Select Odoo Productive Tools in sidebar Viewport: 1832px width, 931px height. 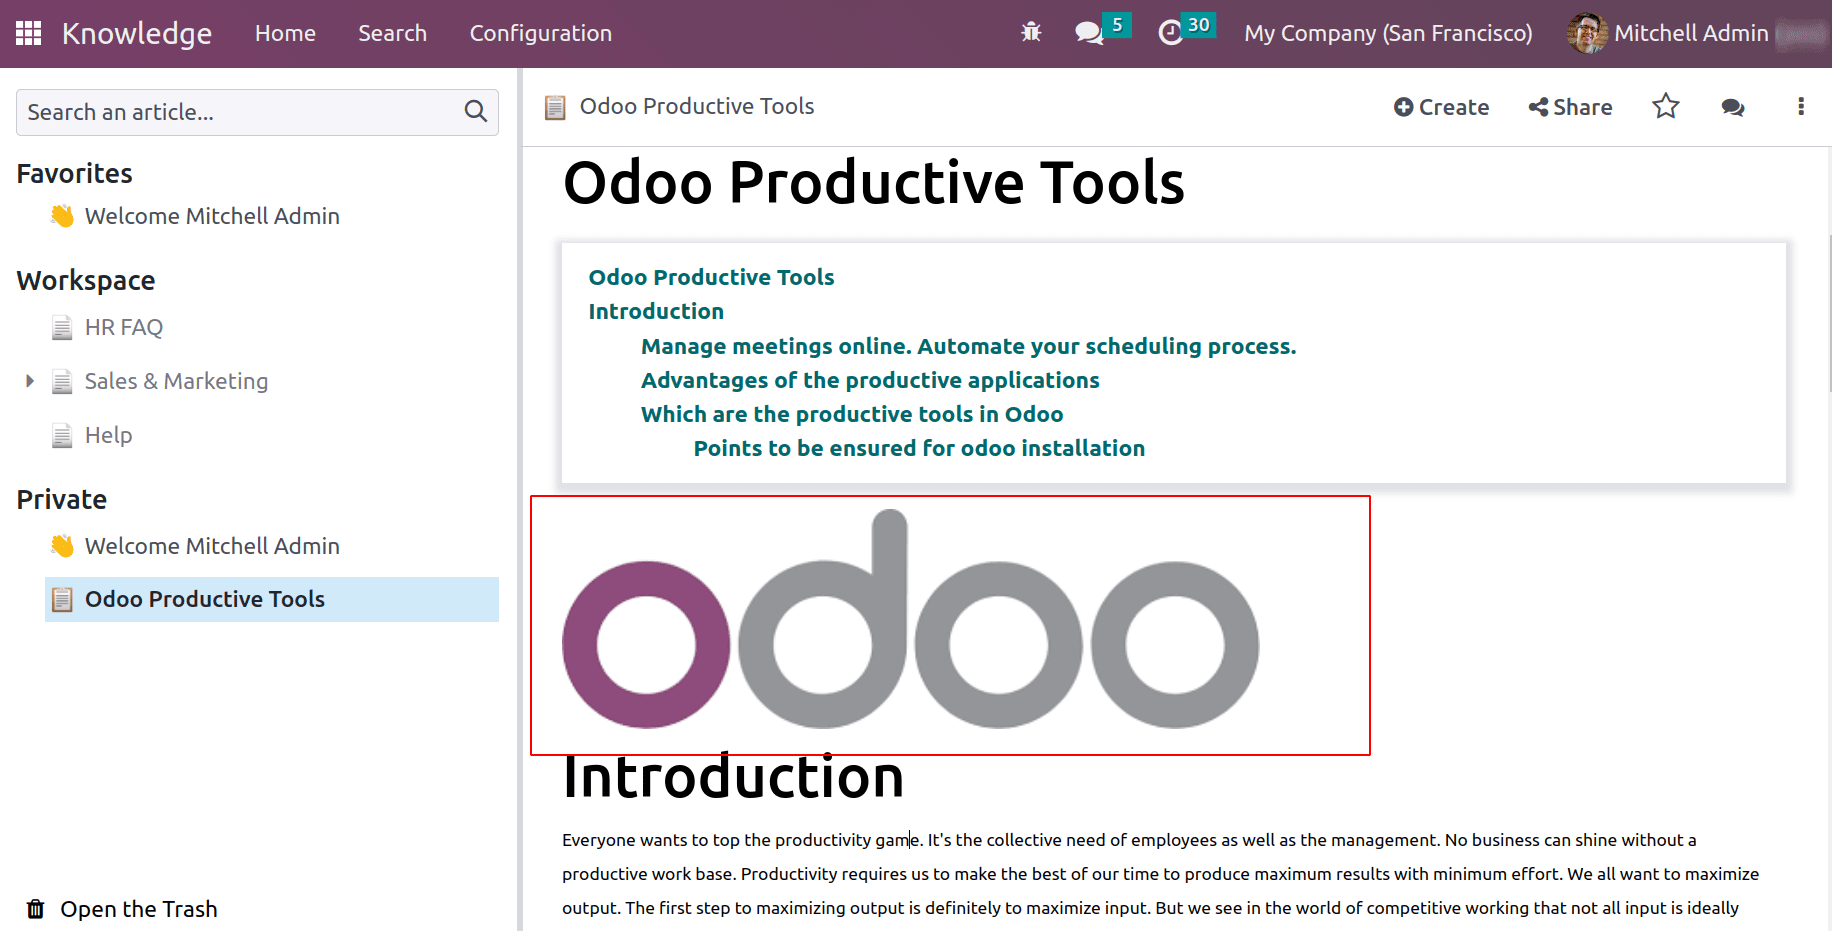click(x=272, y=599)
